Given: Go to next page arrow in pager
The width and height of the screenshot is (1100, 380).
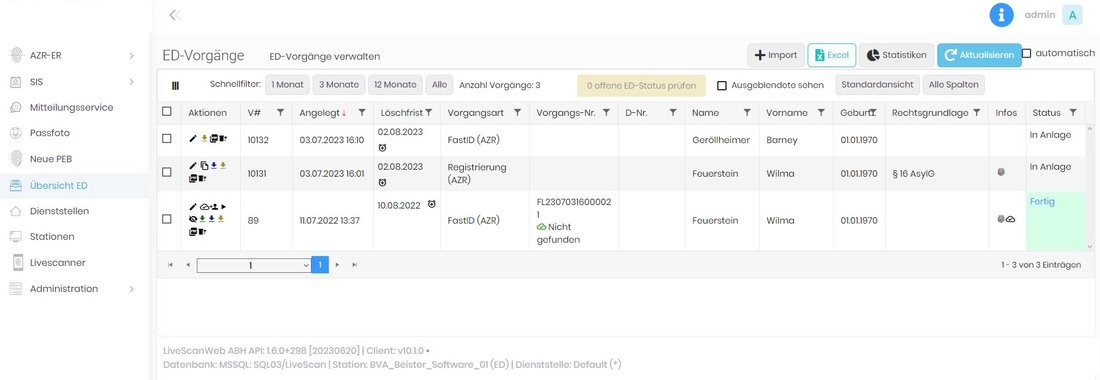Looking at the screenshot, I should (337, 265).
